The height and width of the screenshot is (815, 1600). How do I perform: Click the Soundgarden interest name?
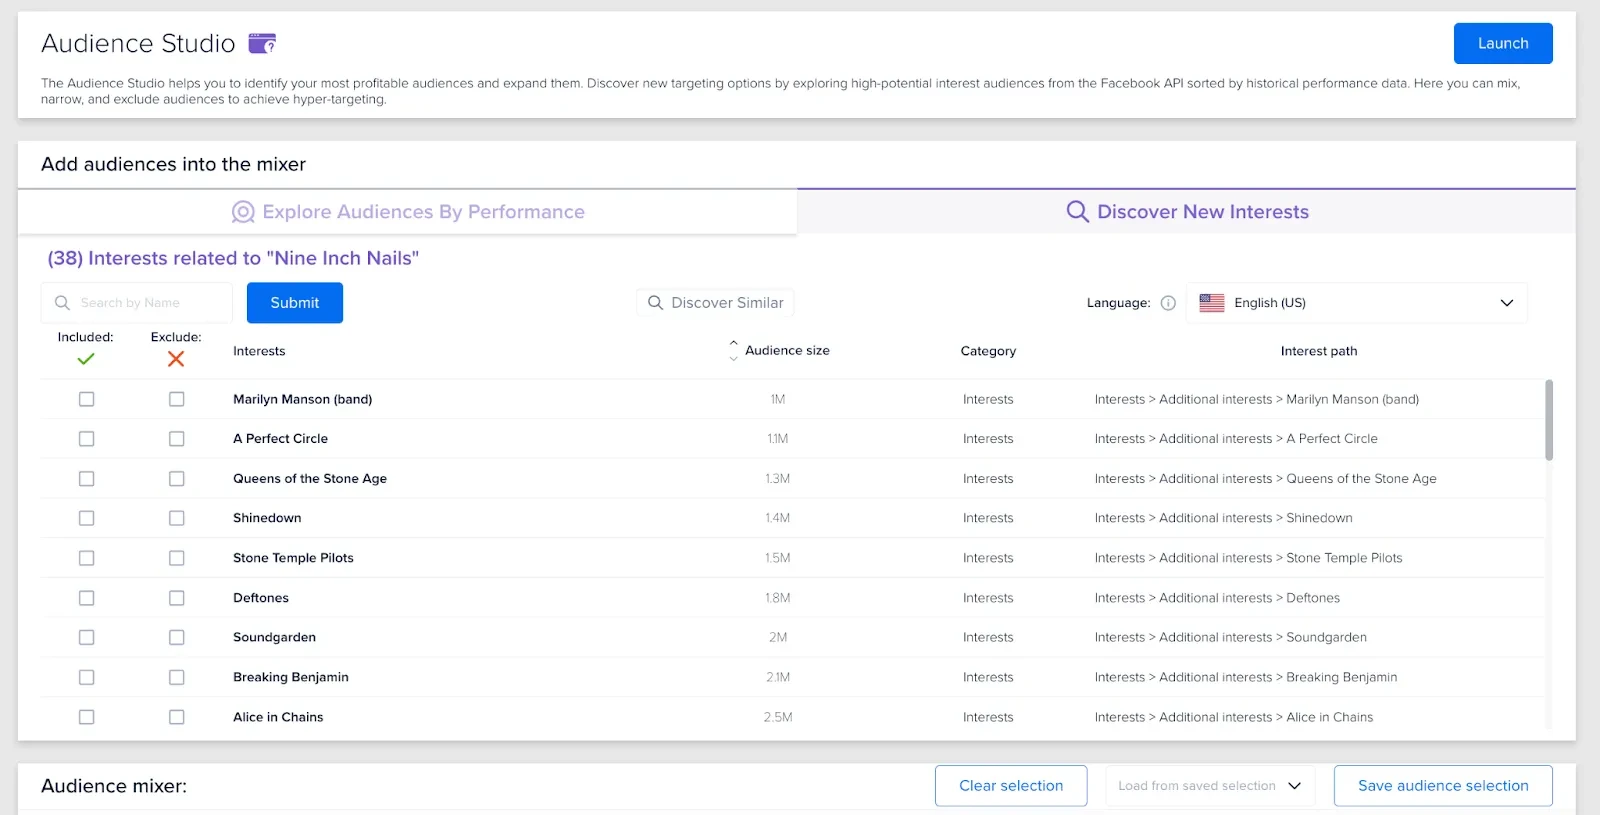(x=275, y=637)
